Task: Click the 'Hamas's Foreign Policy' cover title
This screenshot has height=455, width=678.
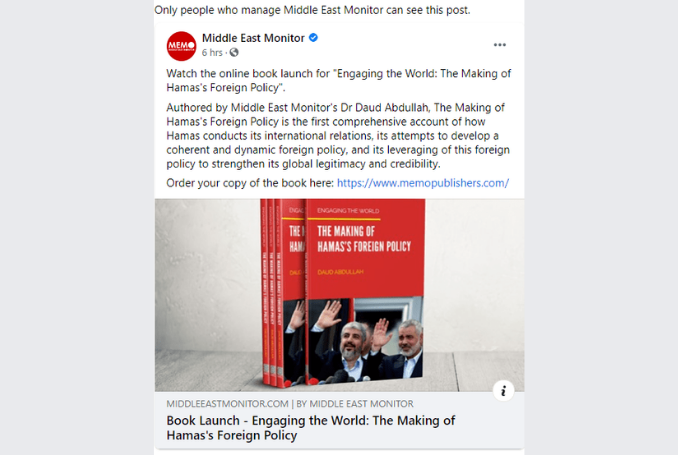Action: (364, 247)
